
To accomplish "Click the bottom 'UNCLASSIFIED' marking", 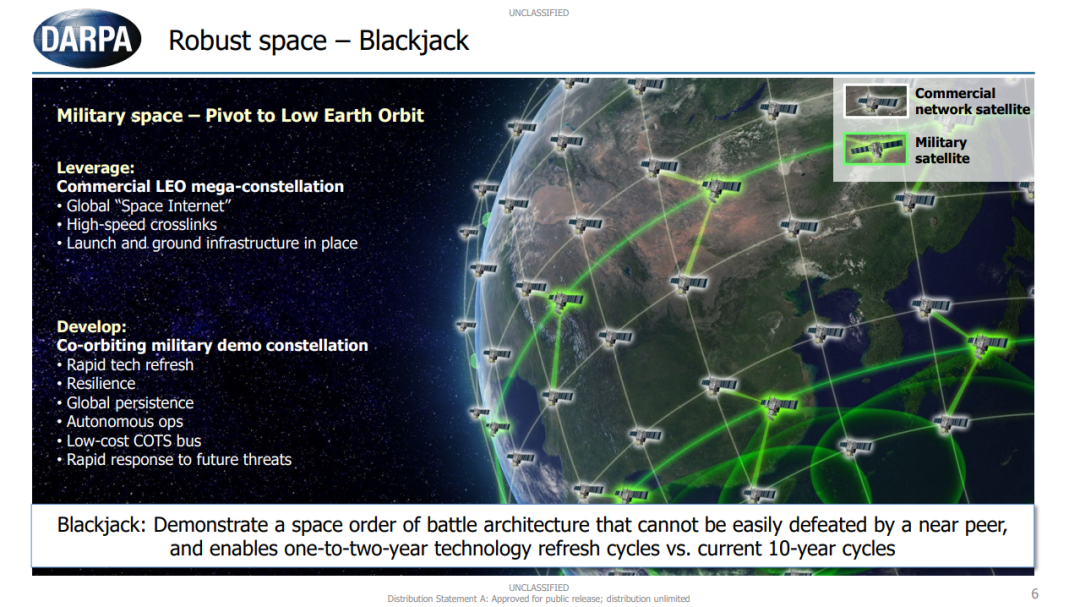I will [x=539, y=587].
